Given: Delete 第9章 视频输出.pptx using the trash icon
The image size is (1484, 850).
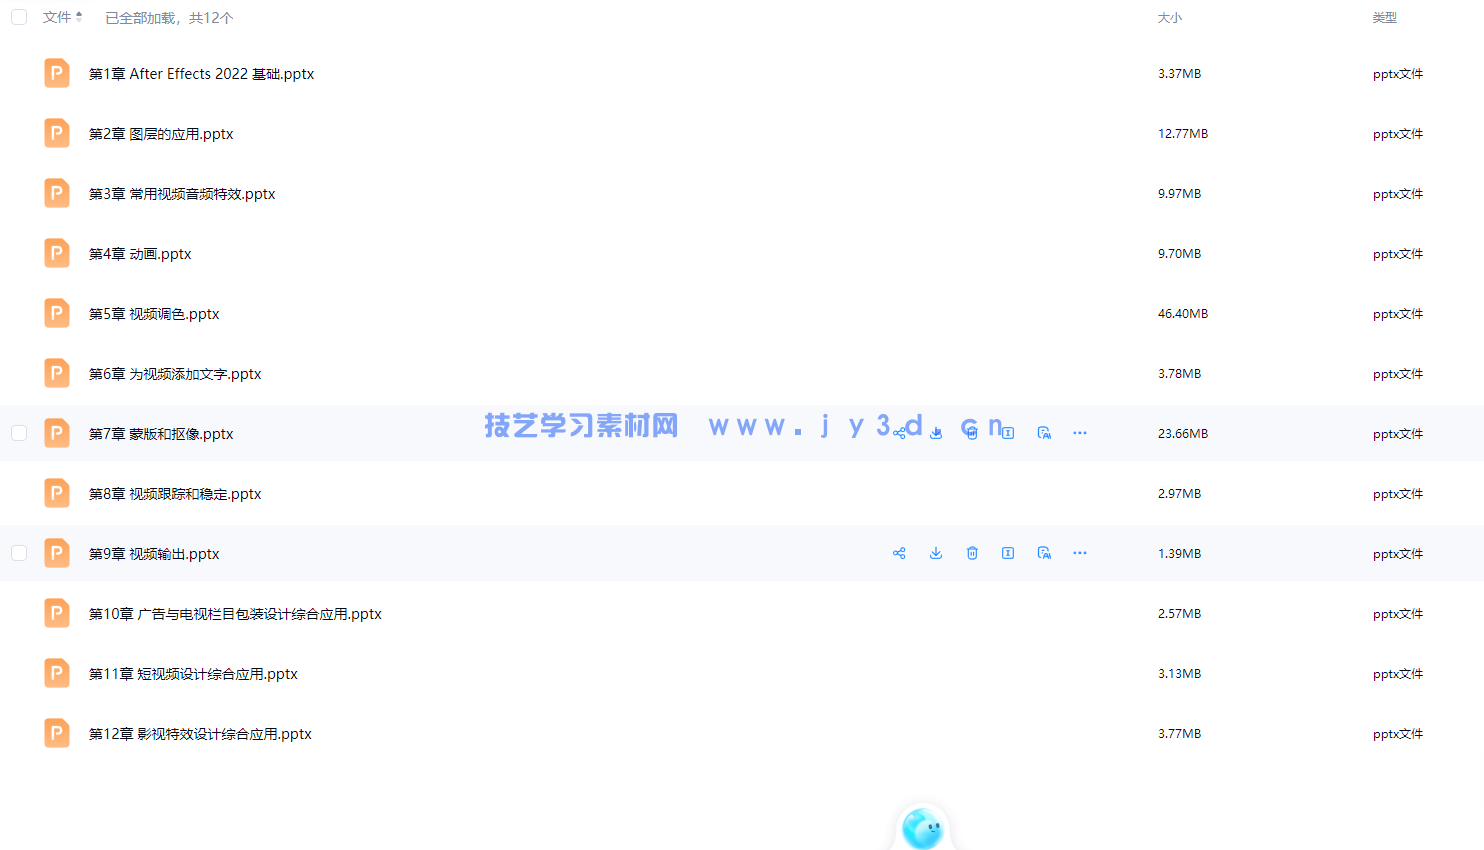Looking at the screenshot, I should 972,552.
